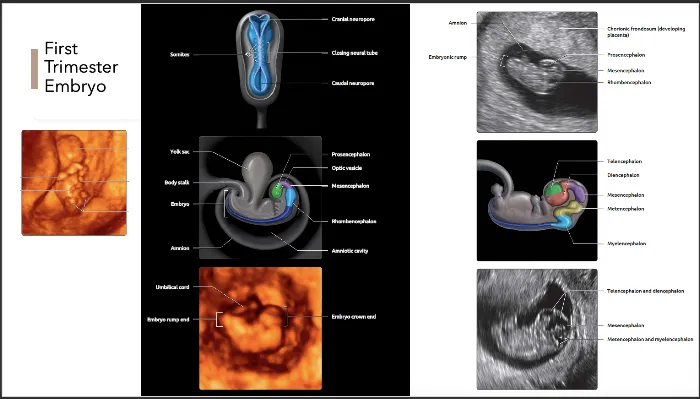Click the "Embryonic rump" label
Image resolution: width=700 pixels, height=399 pixels.
point(448,57)
